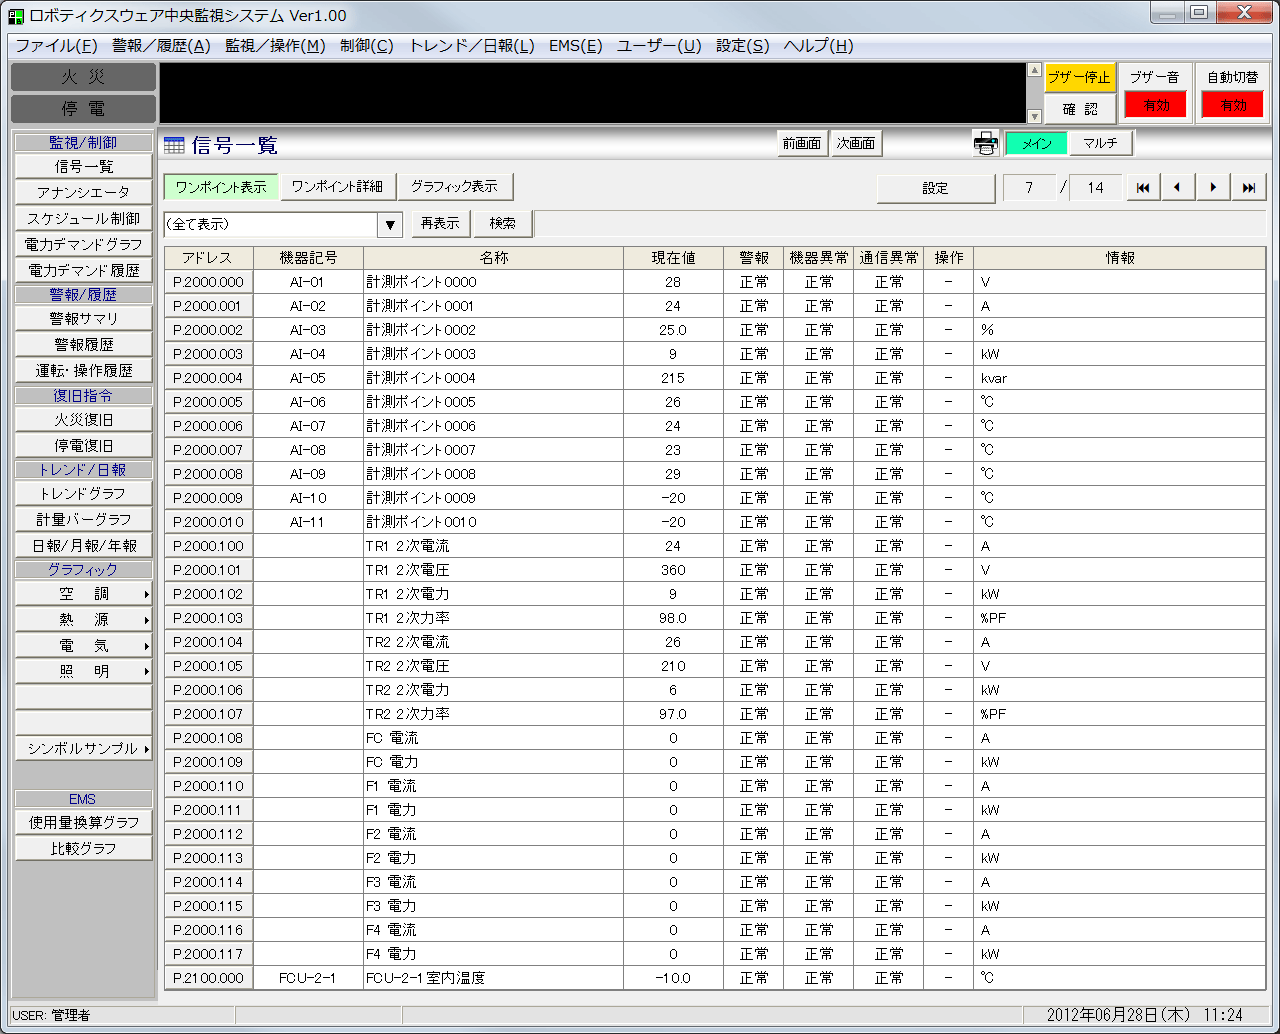Image resolution: width=1280 pixels, height=1034 pixels.
Task: Open 運転・操作履歴 in sidebar
Action: tap(84, 371)
